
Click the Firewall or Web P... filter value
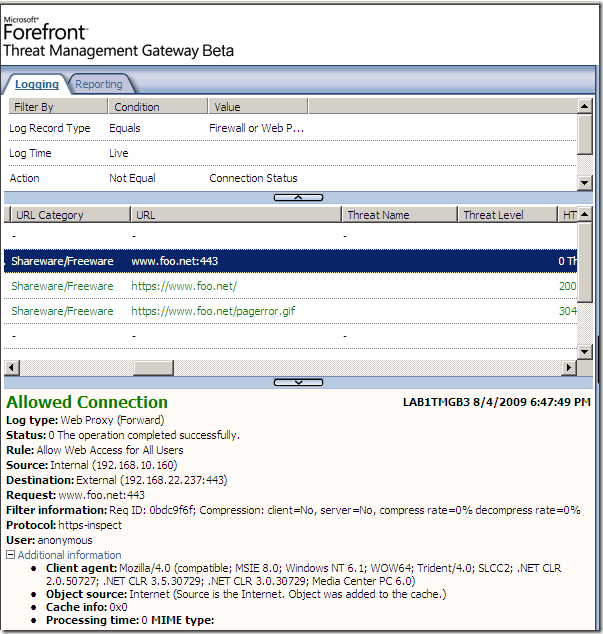(x=256, y=128)
